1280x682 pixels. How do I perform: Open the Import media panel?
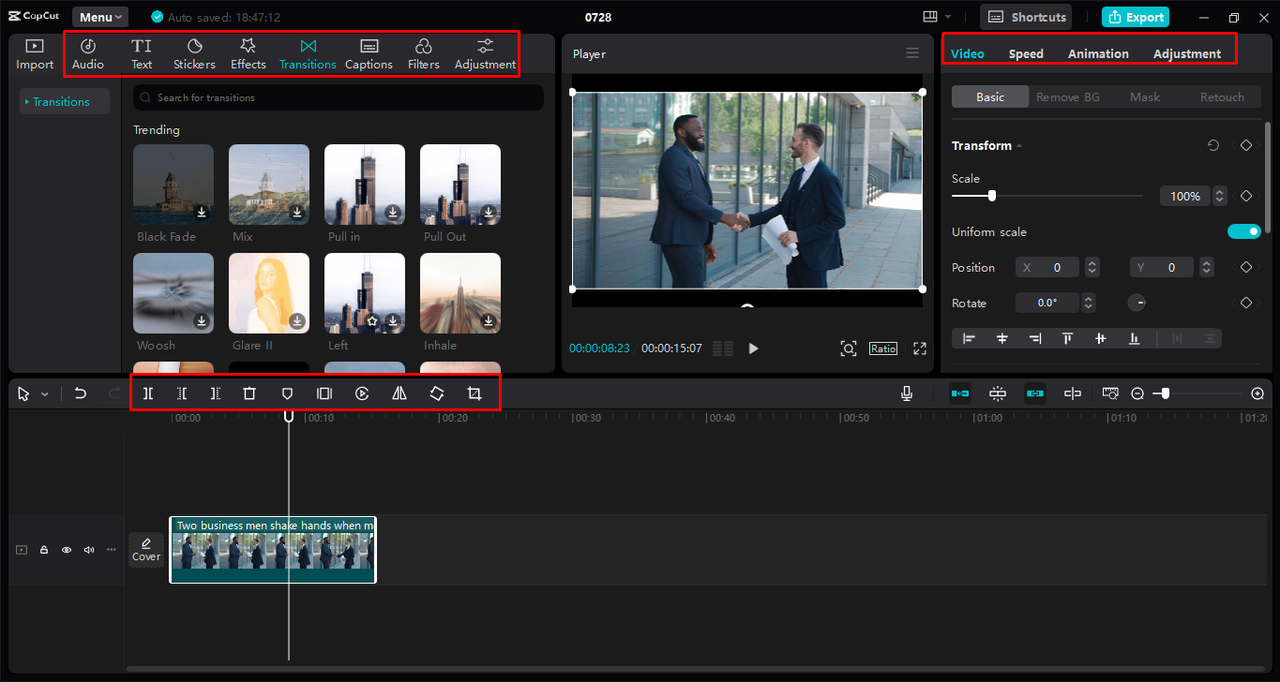tap(35, 54)
